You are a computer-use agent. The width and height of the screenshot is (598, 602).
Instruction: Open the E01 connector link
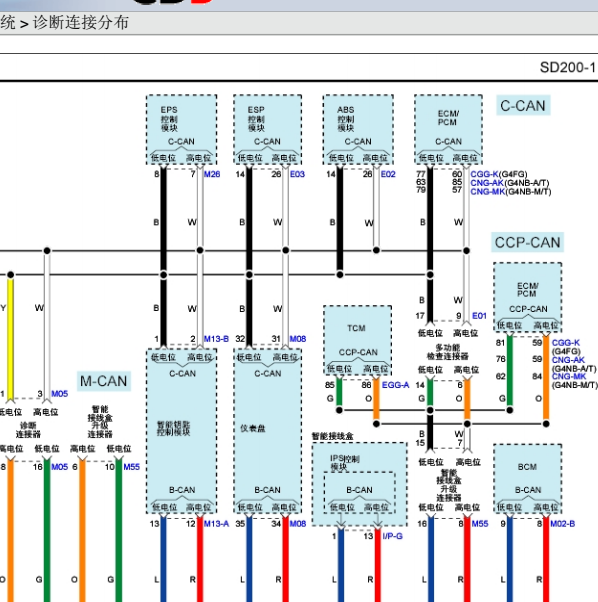coord(479,316)
